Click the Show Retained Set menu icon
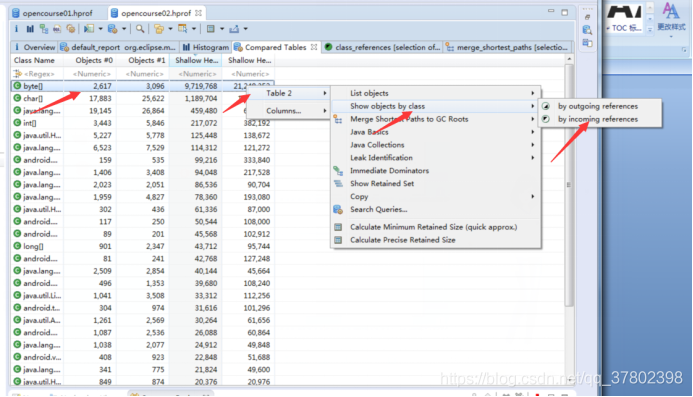The width and height of the screenshot is (693, 397). 338,183
